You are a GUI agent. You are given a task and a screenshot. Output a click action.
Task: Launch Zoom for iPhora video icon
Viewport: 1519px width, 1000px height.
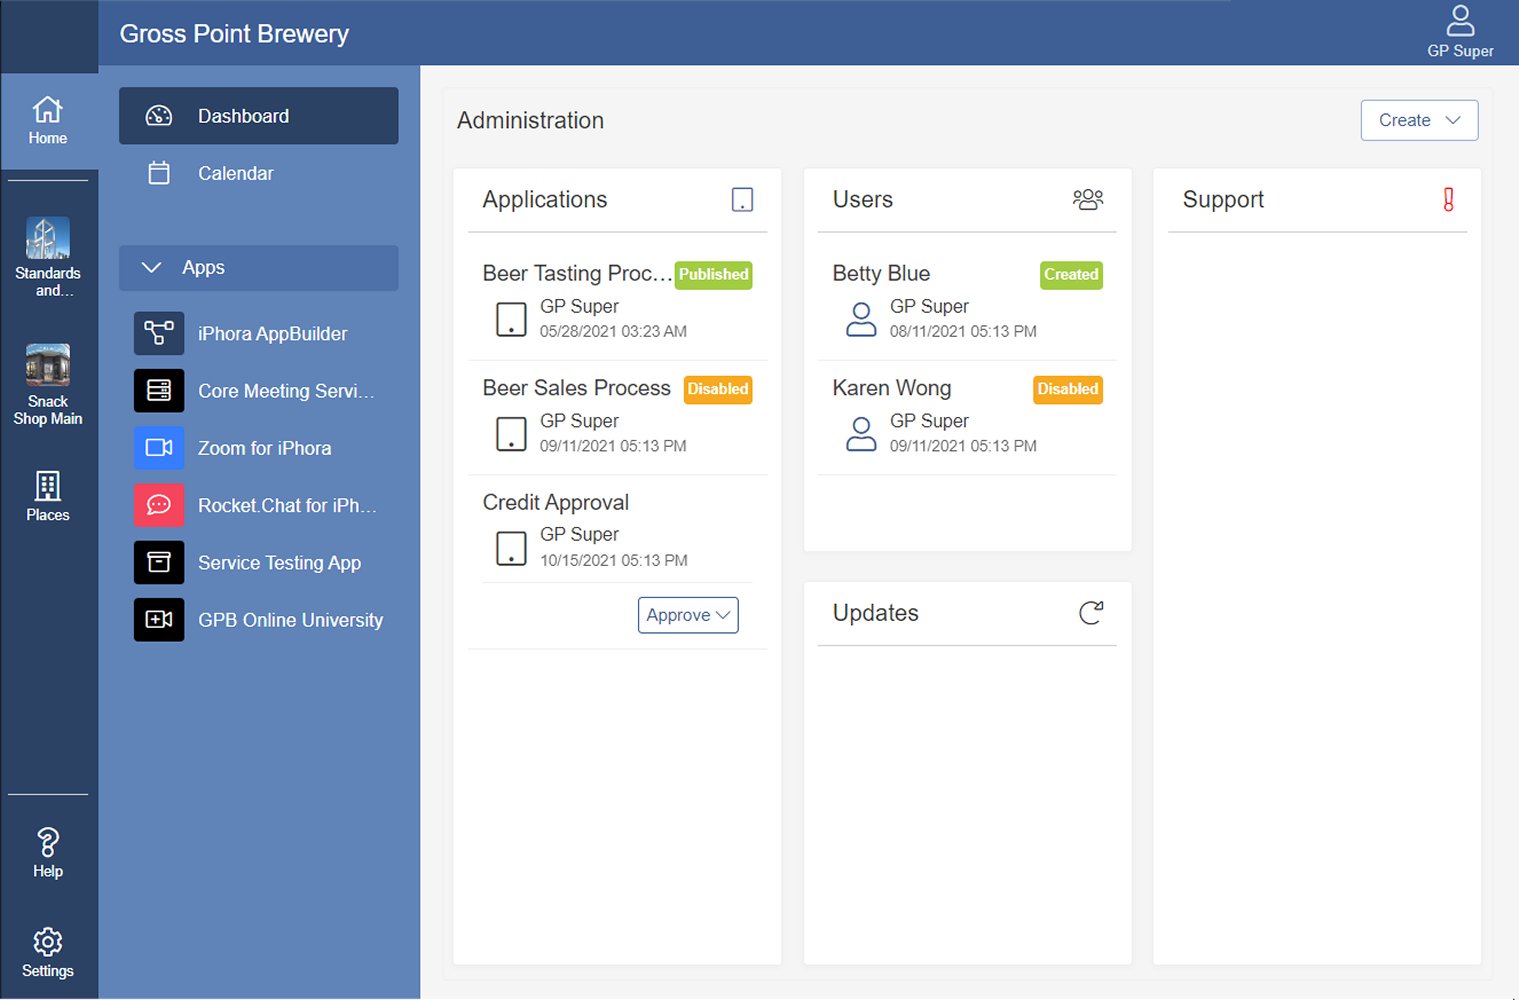click(159, 447)
